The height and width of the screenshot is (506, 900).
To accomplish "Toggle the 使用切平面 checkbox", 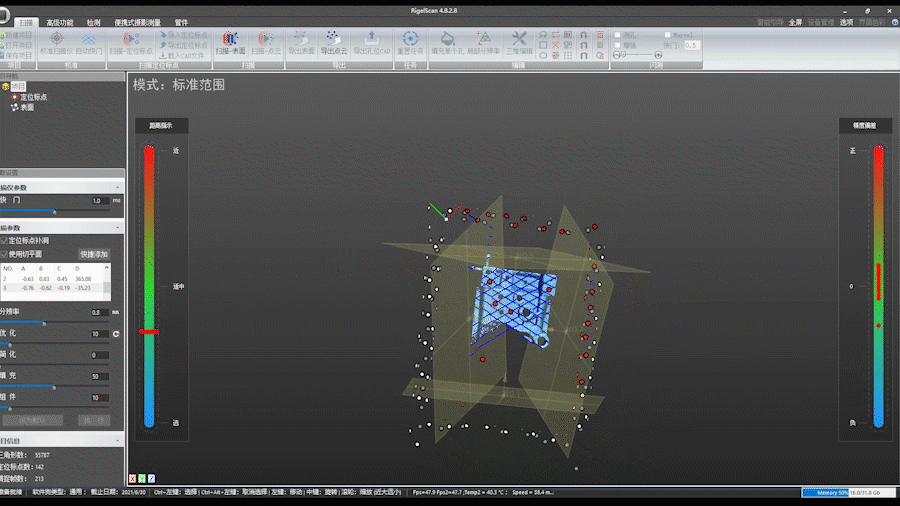I will [4, 254].
